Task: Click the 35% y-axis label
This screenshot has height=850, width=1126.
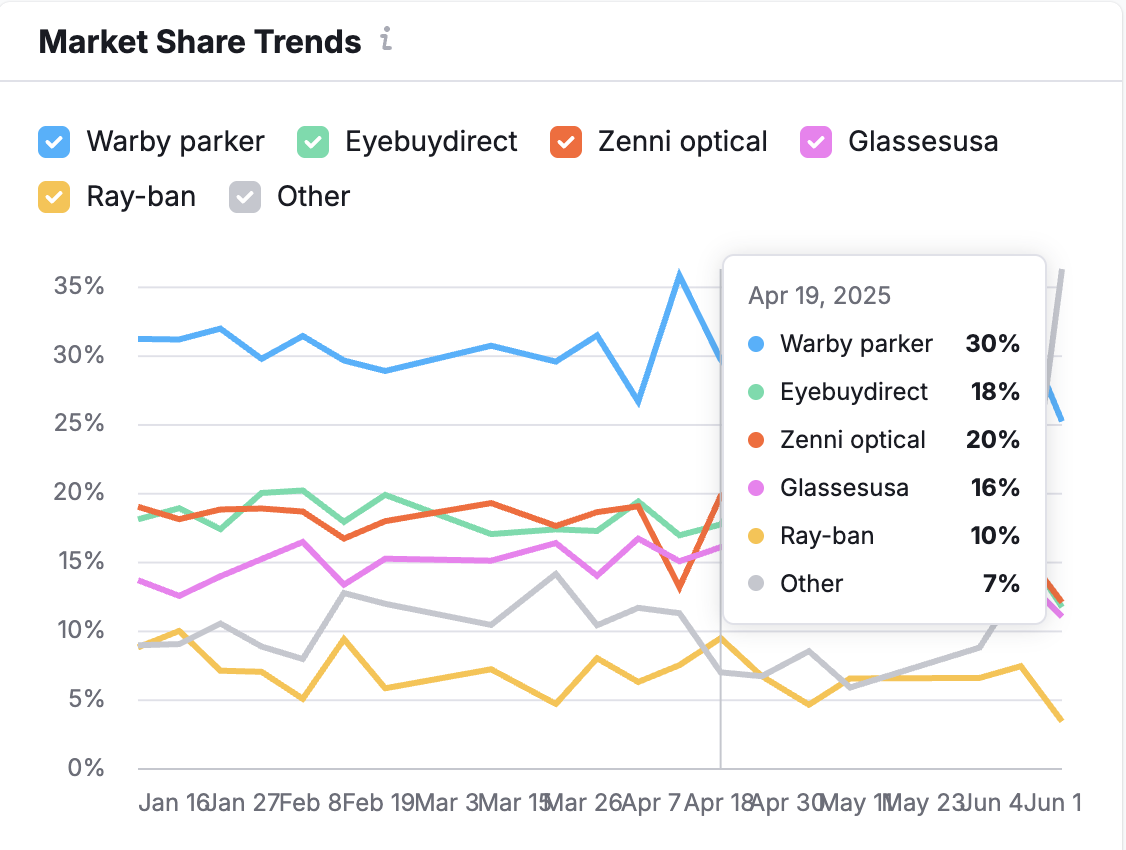Action: point(79,286)
